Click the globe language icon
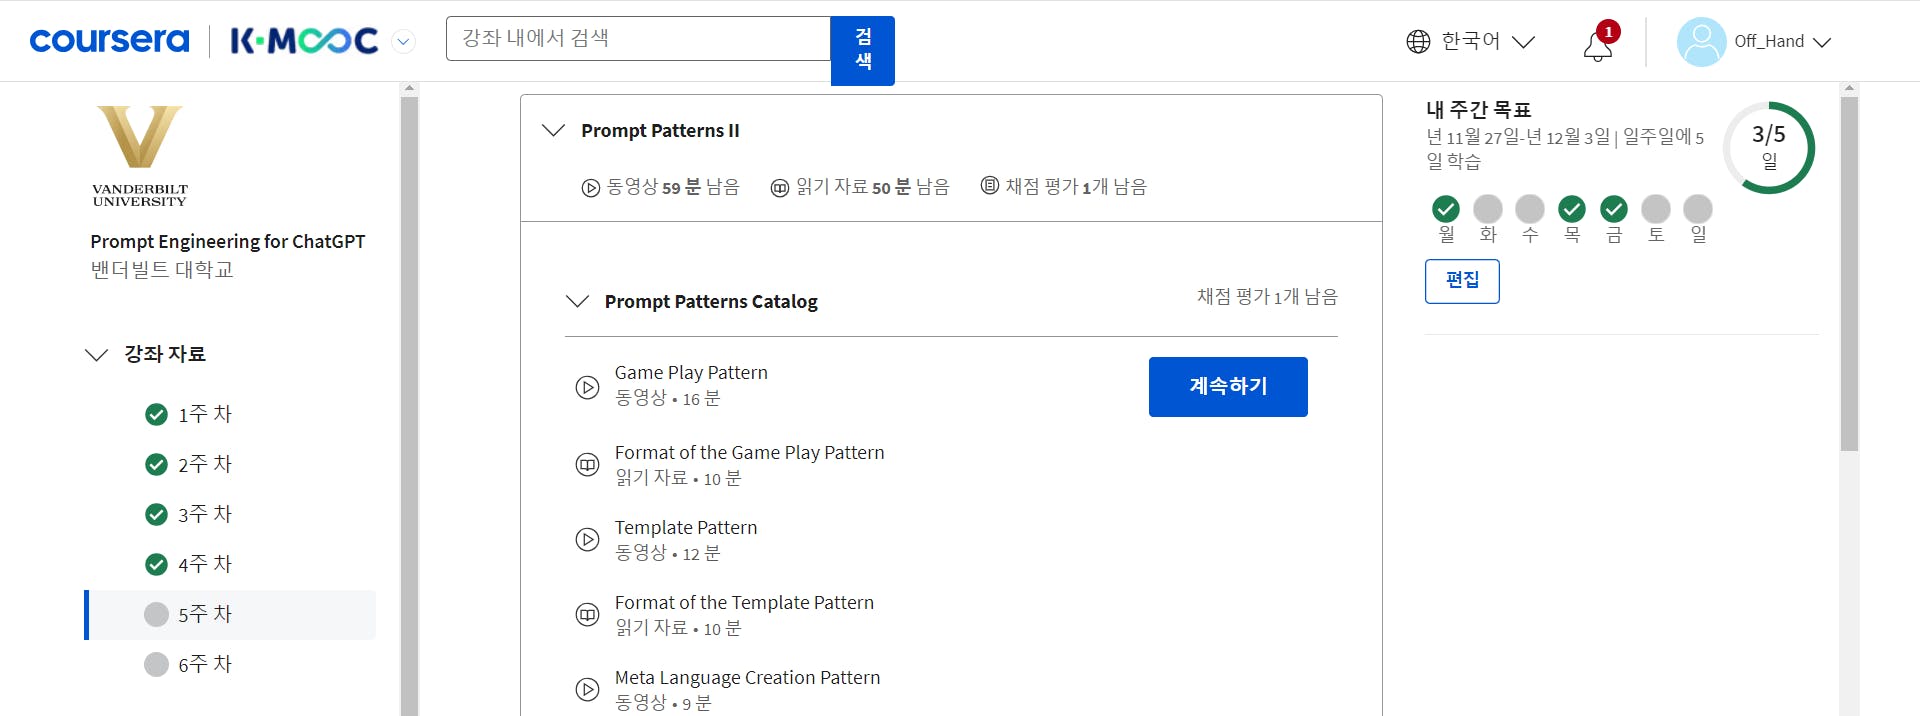Image resolution: width=1920 pixels, height=716 pixels. pyautogui.click(x=1418, y=41)
